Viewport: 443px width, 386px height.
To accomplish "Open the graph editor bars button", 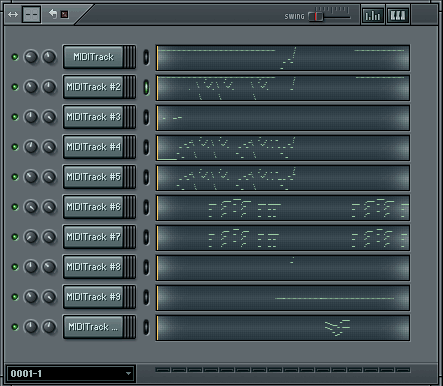I will click(373, 15).
